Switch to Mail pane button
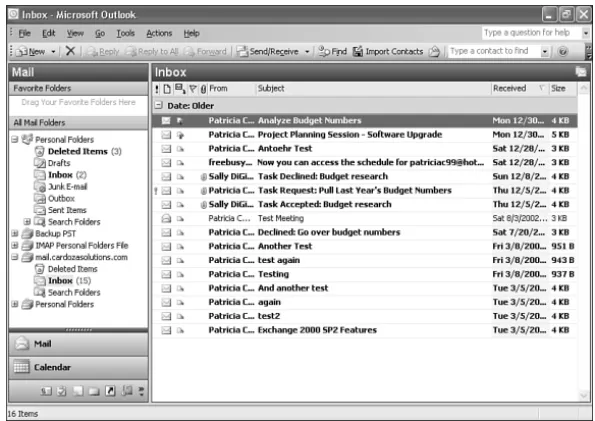Screen dimensions: 595x421 (78, 344)
